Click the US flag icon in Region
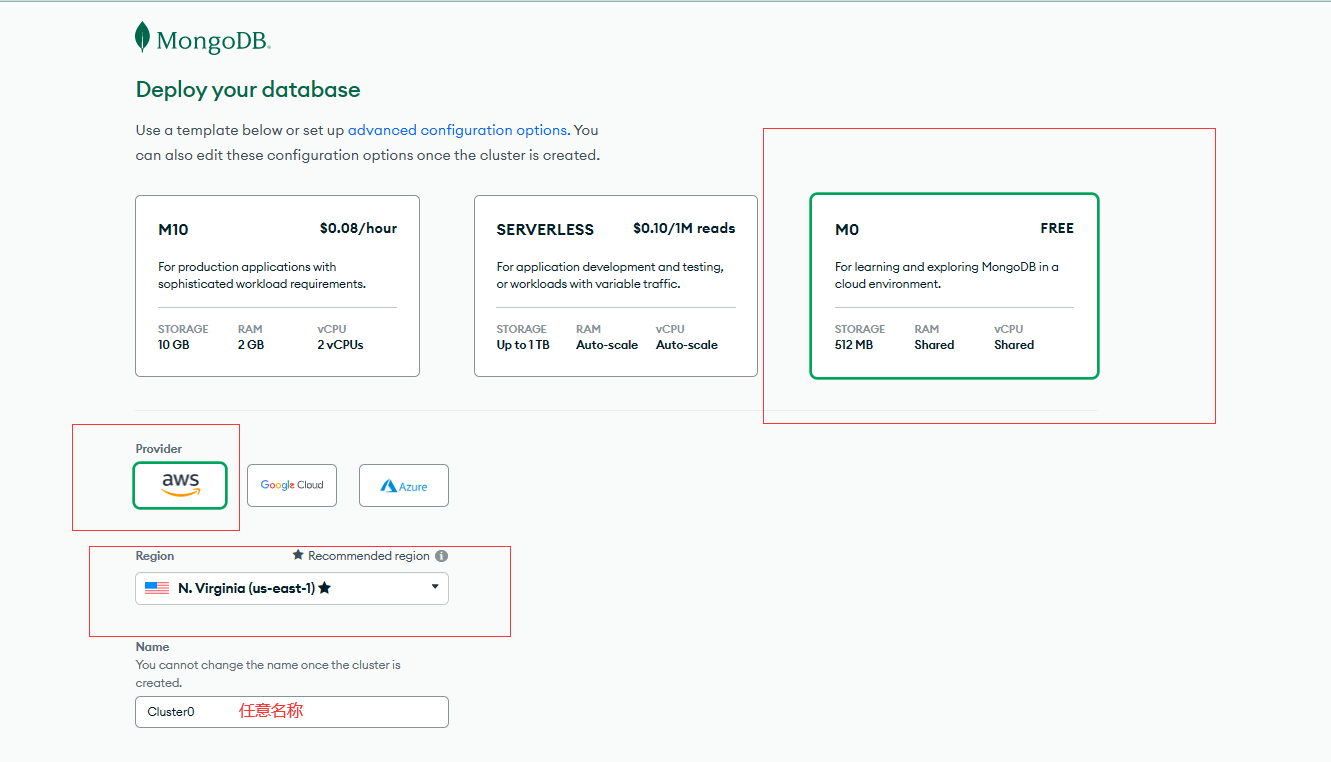 pos(157,588)
